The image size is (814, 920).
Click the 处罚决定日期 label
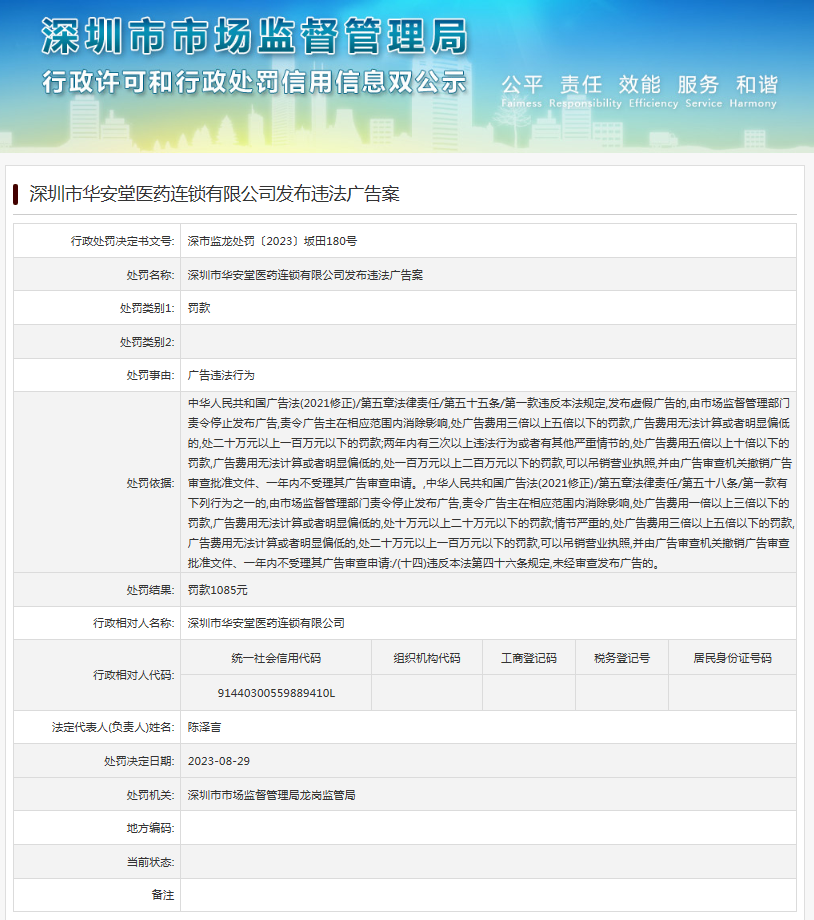point(139,762)
